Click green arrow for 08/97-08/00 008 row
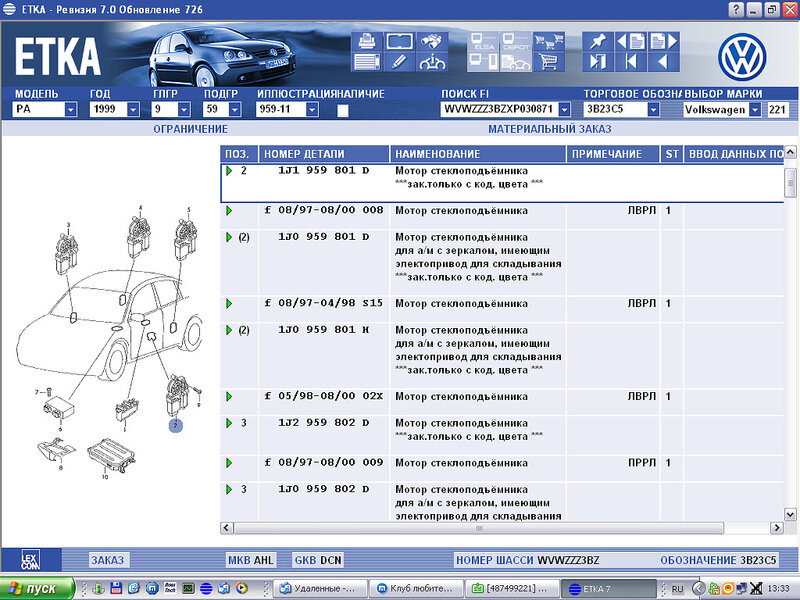 (229, 210)
